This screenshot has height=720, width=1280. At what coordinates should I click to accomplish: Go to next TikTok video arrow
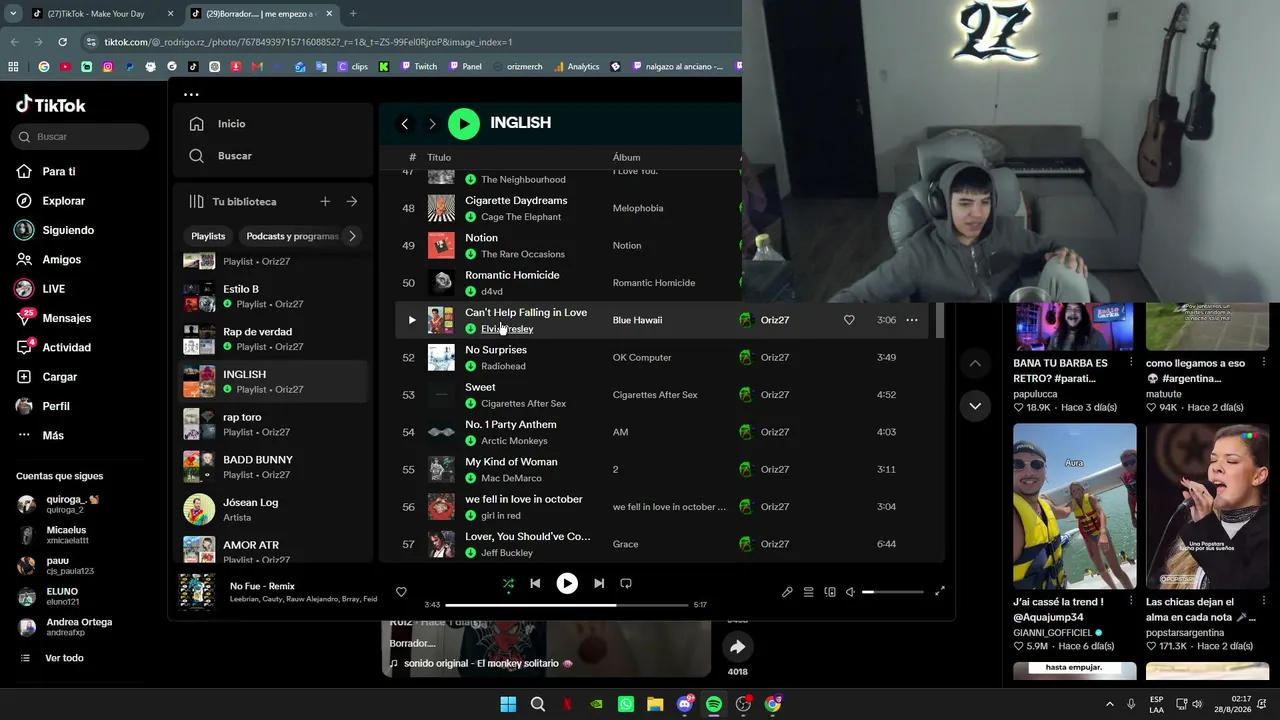(x=975, y=406)
